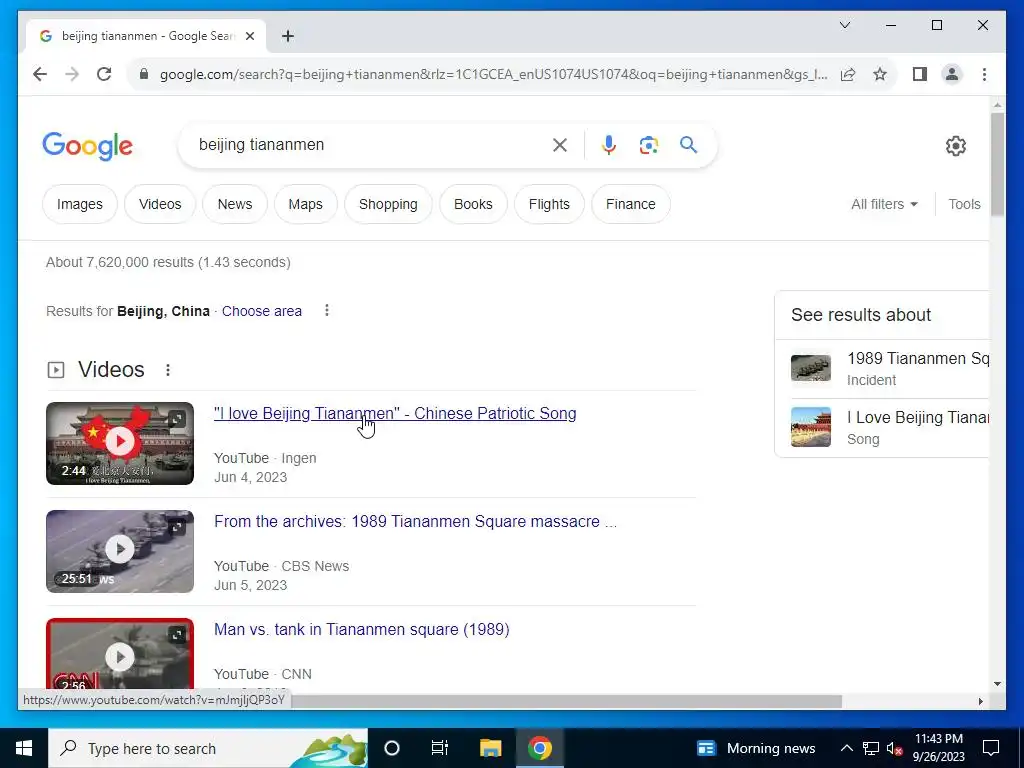
Task: Open the 1989 Tiananmen Square massacre archive link
Action: click(415, 522)
